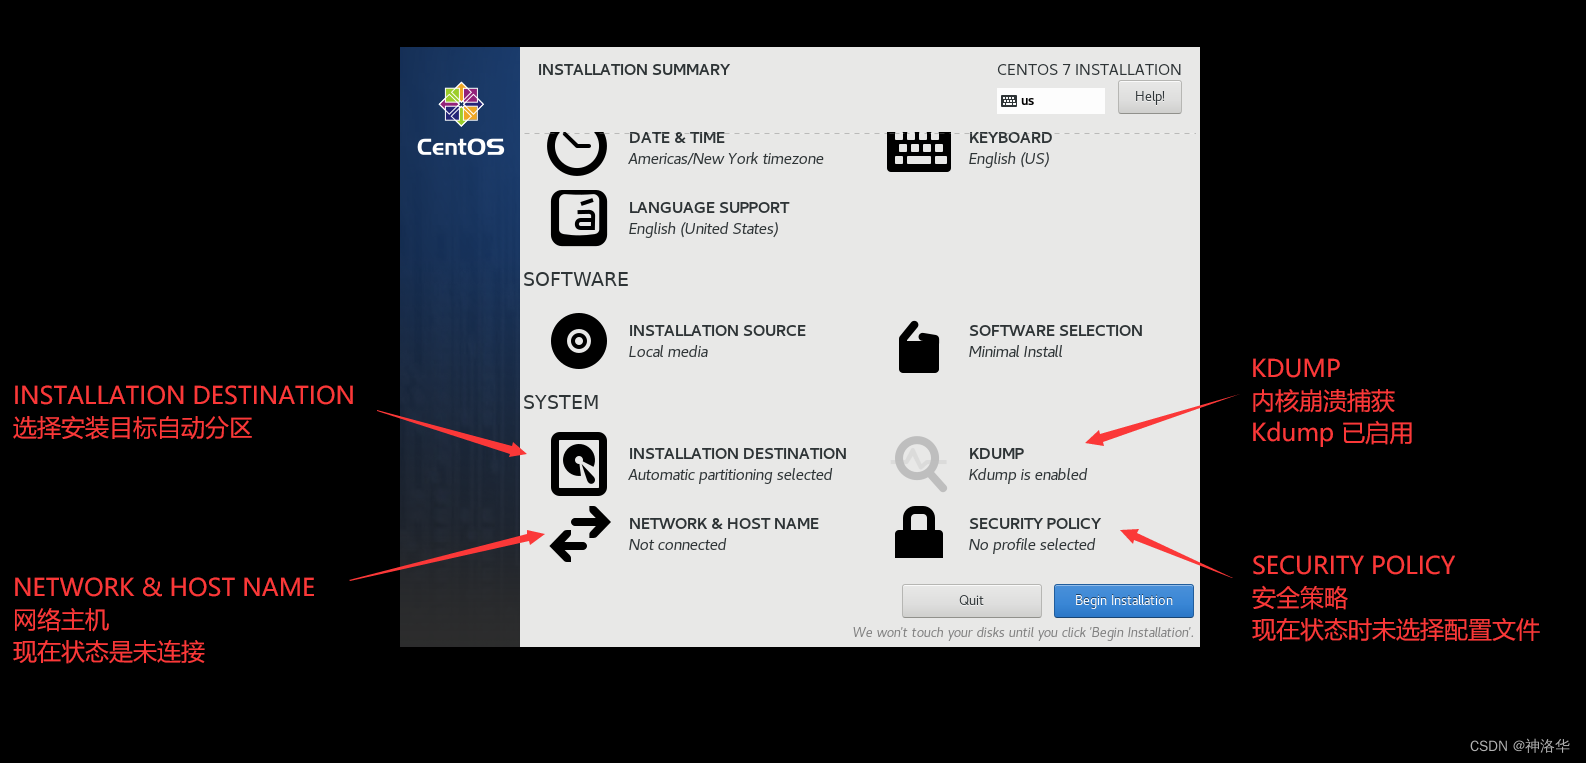Screen dimensions: 1586x763
Task: Click the CentOS logo in the sidebar
Action: tap(461, 120)
